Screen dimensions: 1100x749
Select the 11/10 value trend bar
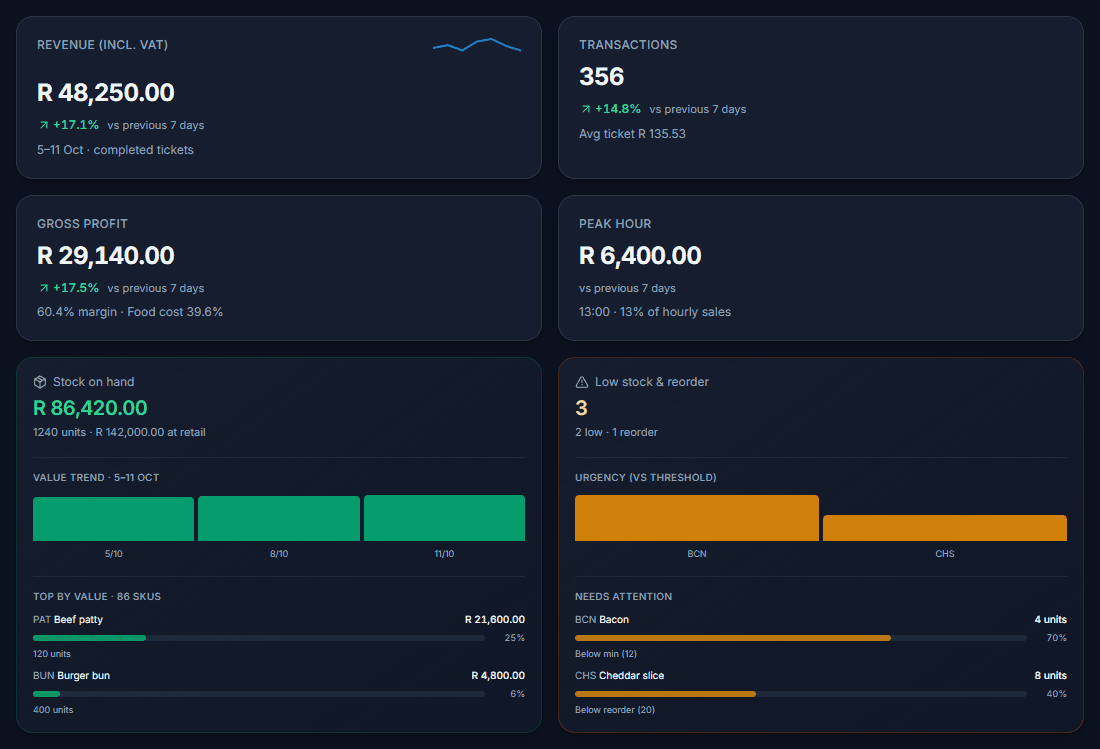click(444, 518)
